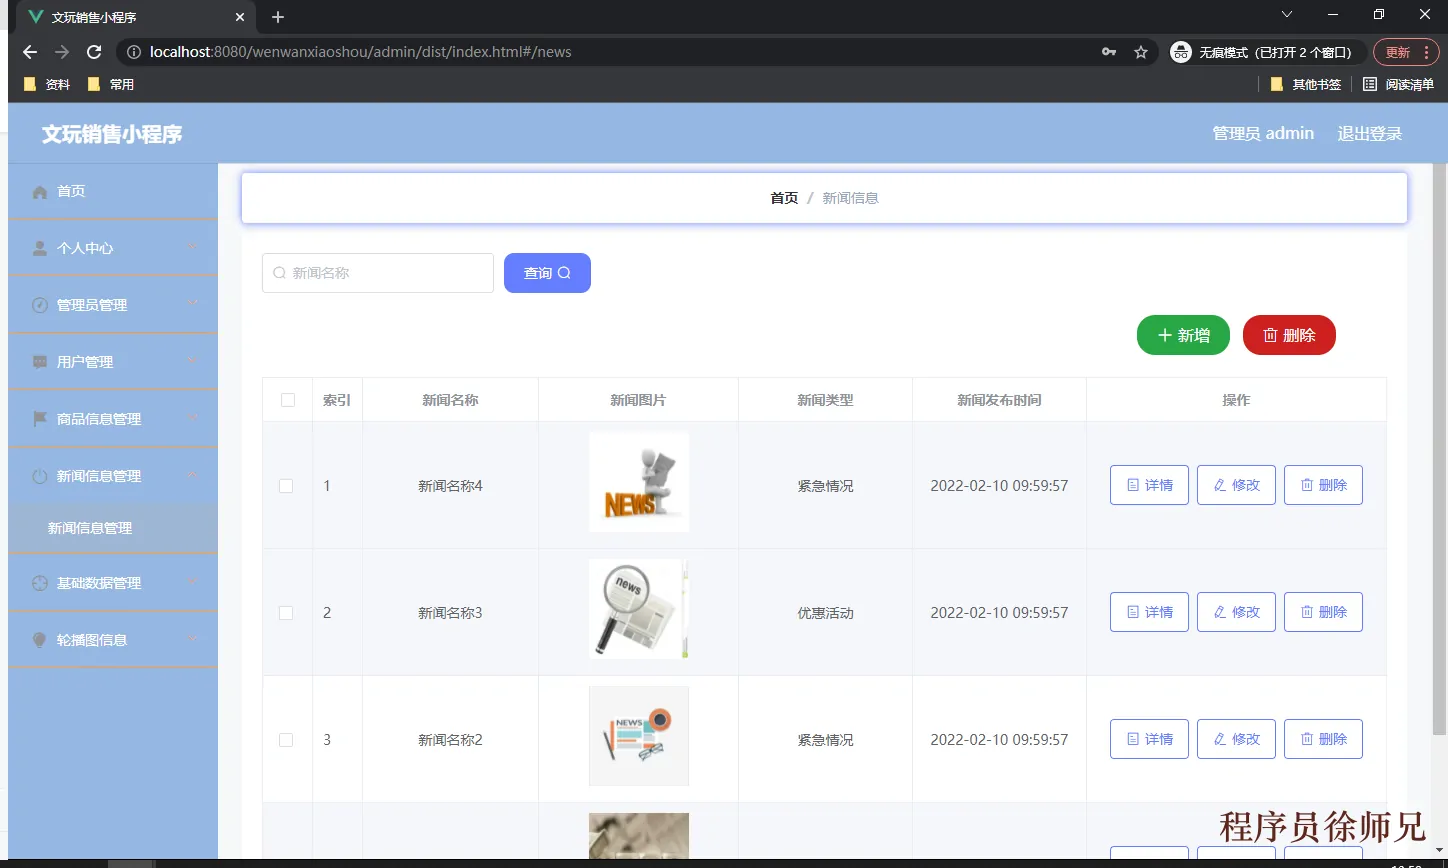This screenshot has height=868, width=1448.
Task: Click 删除 for 新闻名称2 row
Action: click(1323, 739)
